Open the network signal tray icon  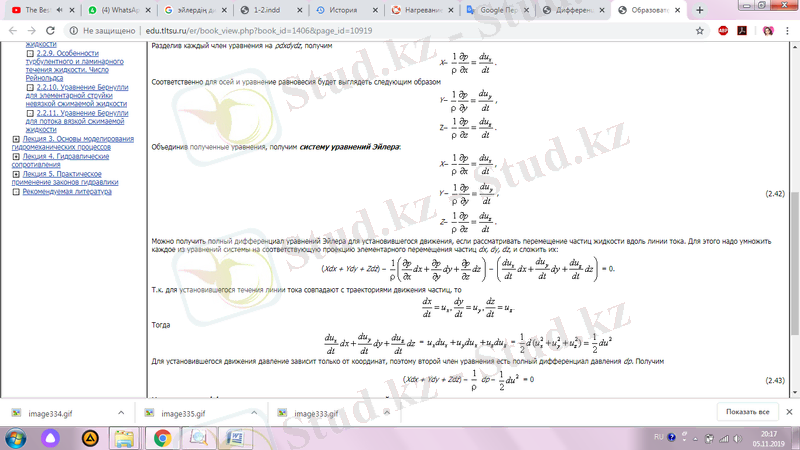coord(724,438)
